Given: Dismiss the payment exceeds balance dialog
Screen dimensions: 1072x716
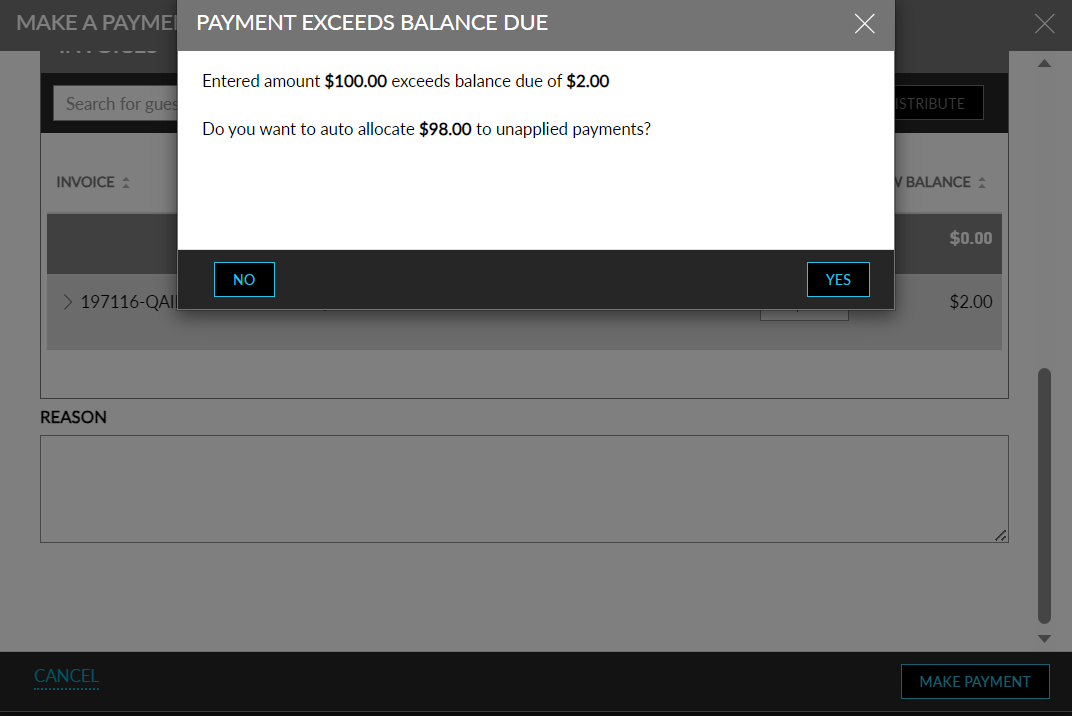Looking at the screenshot, I should (x=864, y=23).
